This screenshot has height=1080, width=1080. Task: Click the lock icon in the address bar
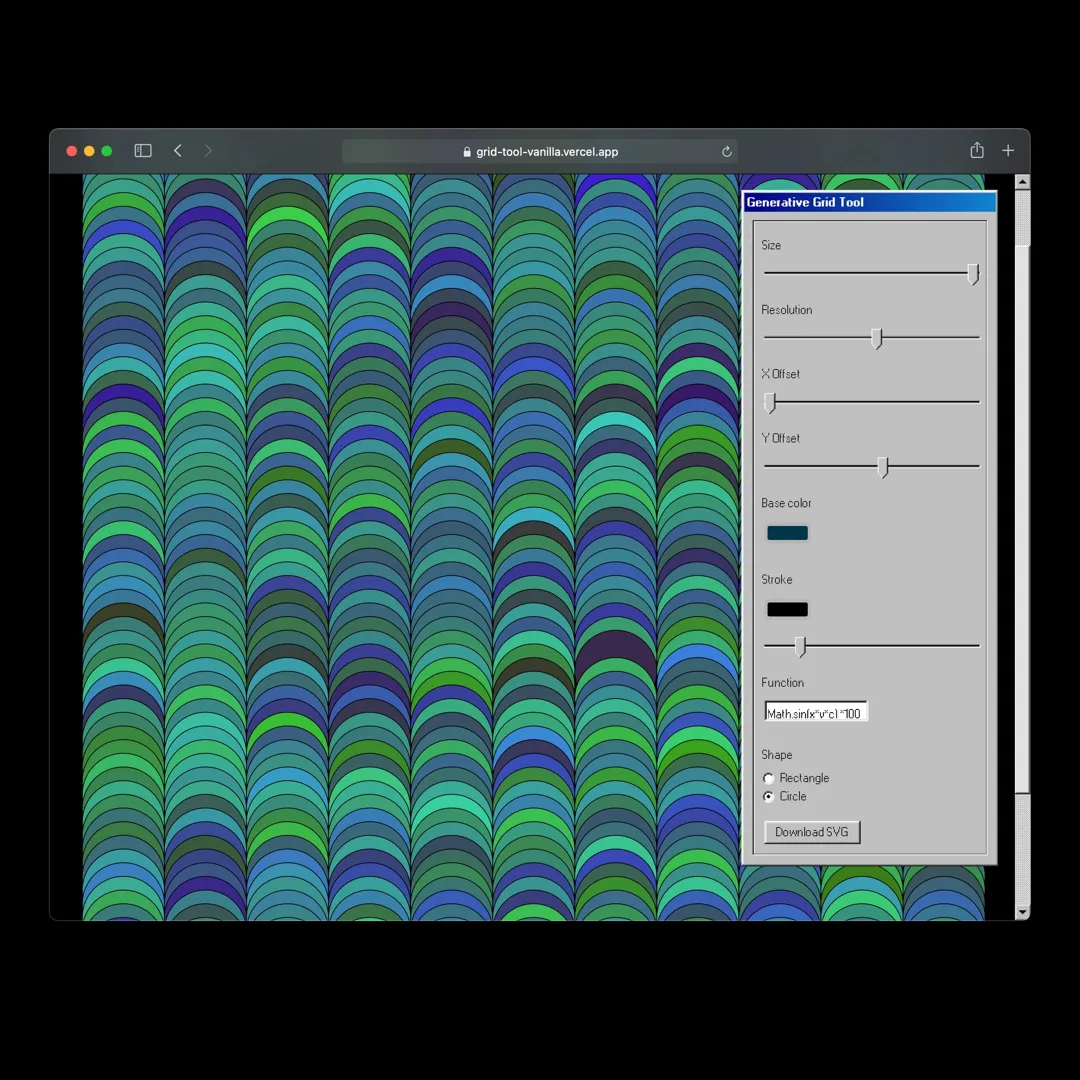(x=467, y=152)
